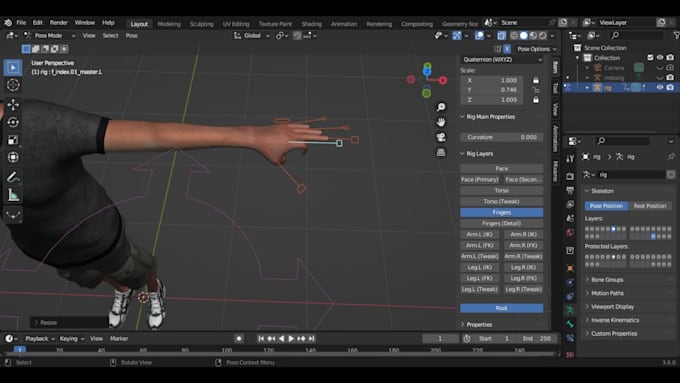680x383 pixels.
Task: Pick the Rotate tool
Action: tap(13, 122)
